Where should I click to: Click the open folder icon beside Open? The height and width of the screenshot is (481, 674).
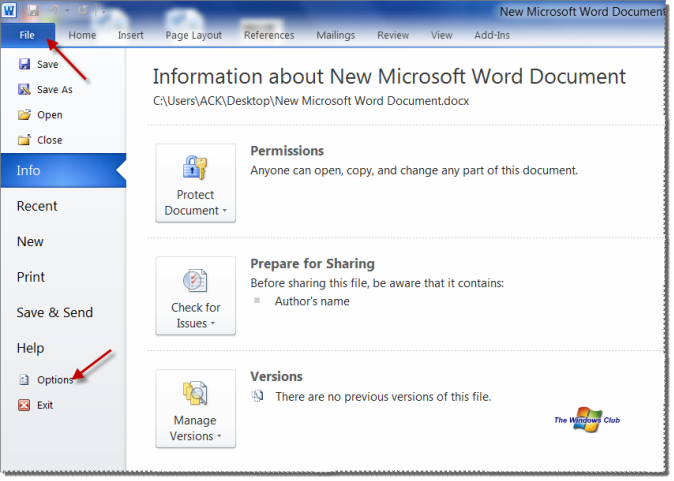coord(25,115)
